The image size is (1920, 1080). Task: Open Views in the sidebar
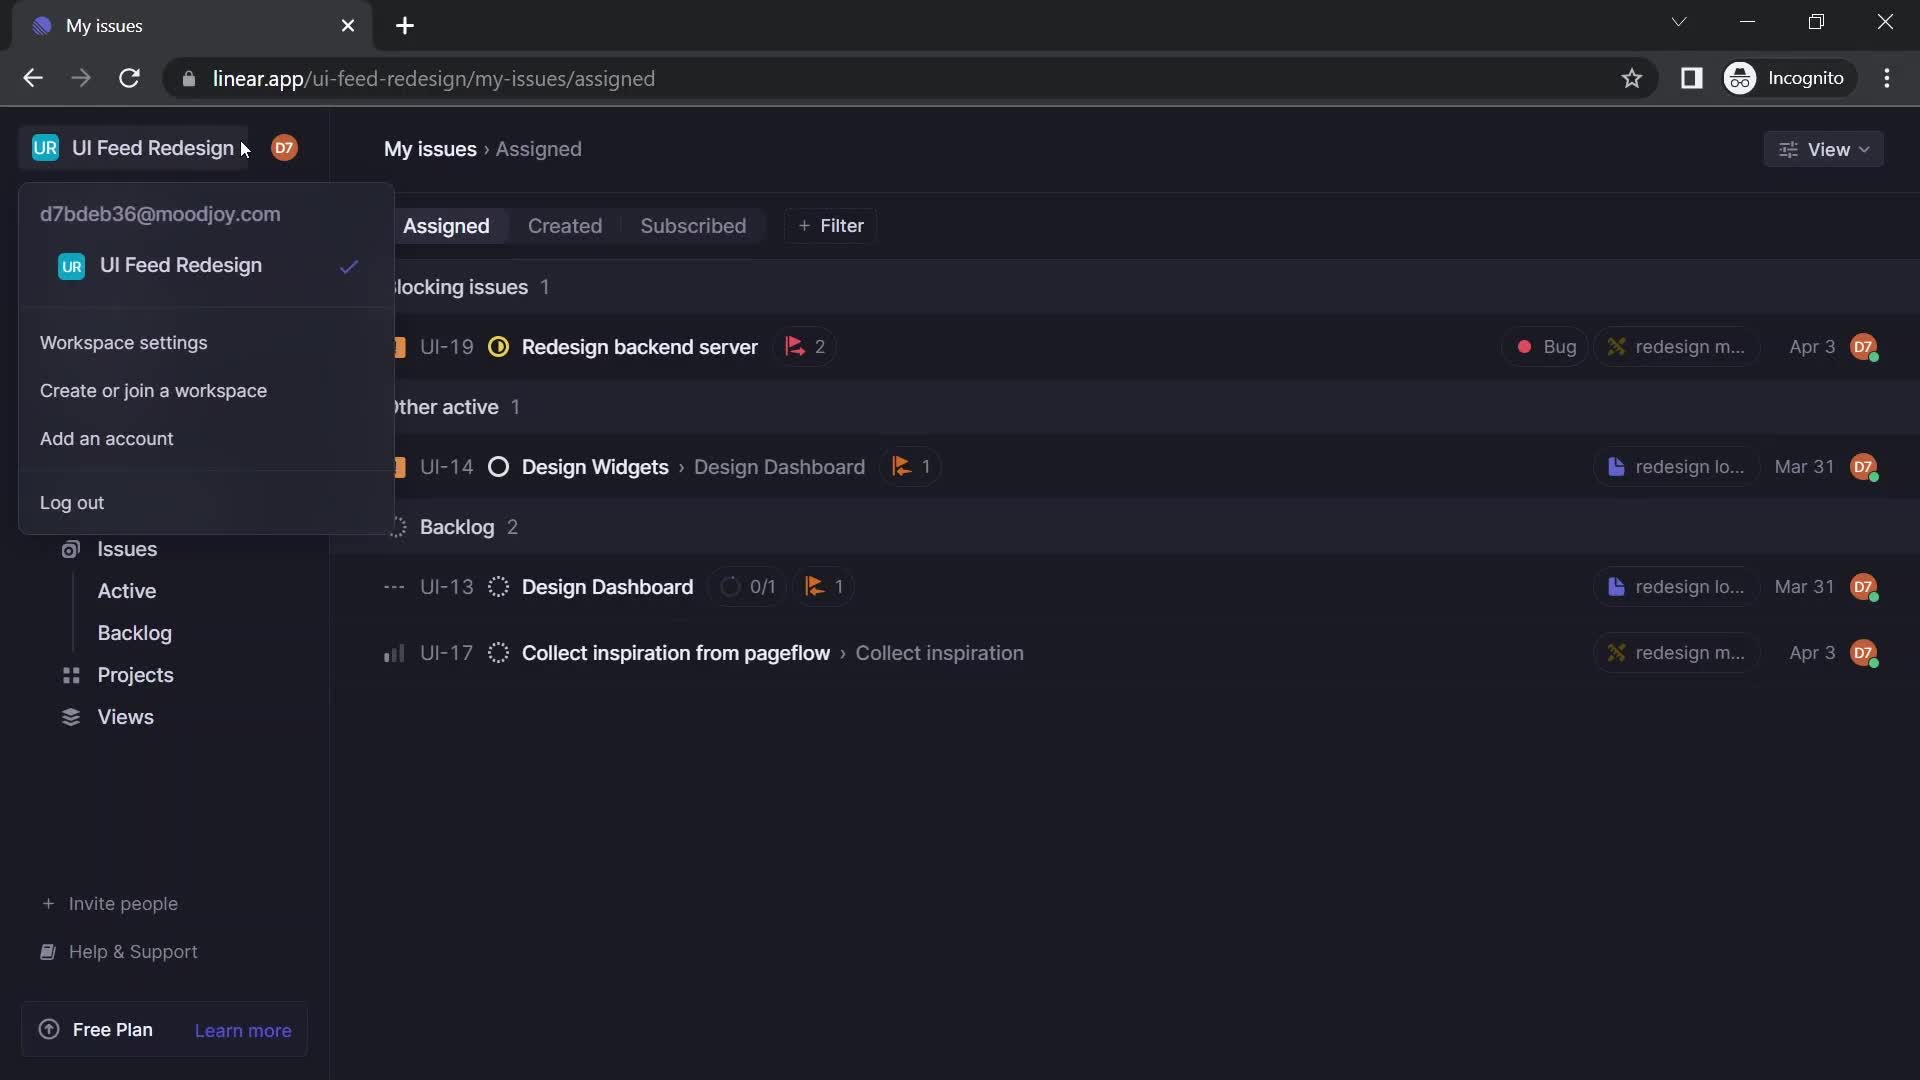125,717
